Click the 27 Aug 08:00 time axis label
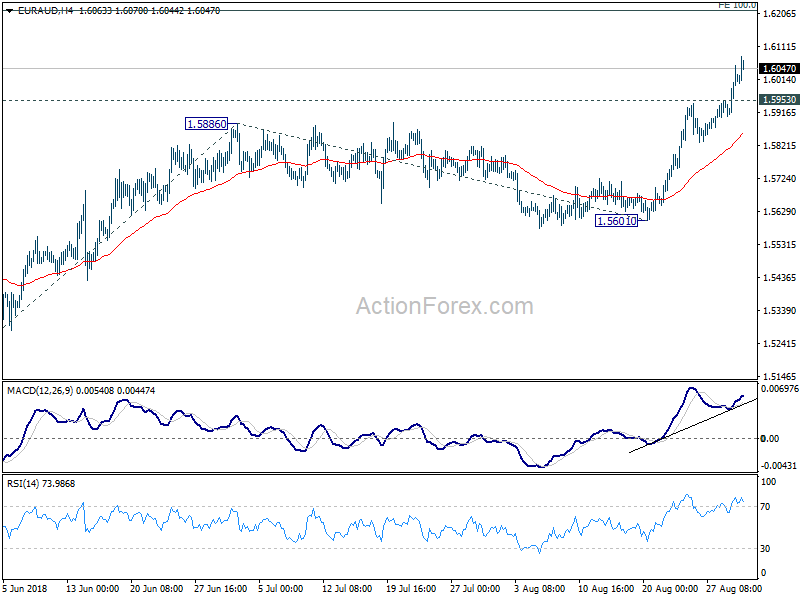 tap(734, 588)
